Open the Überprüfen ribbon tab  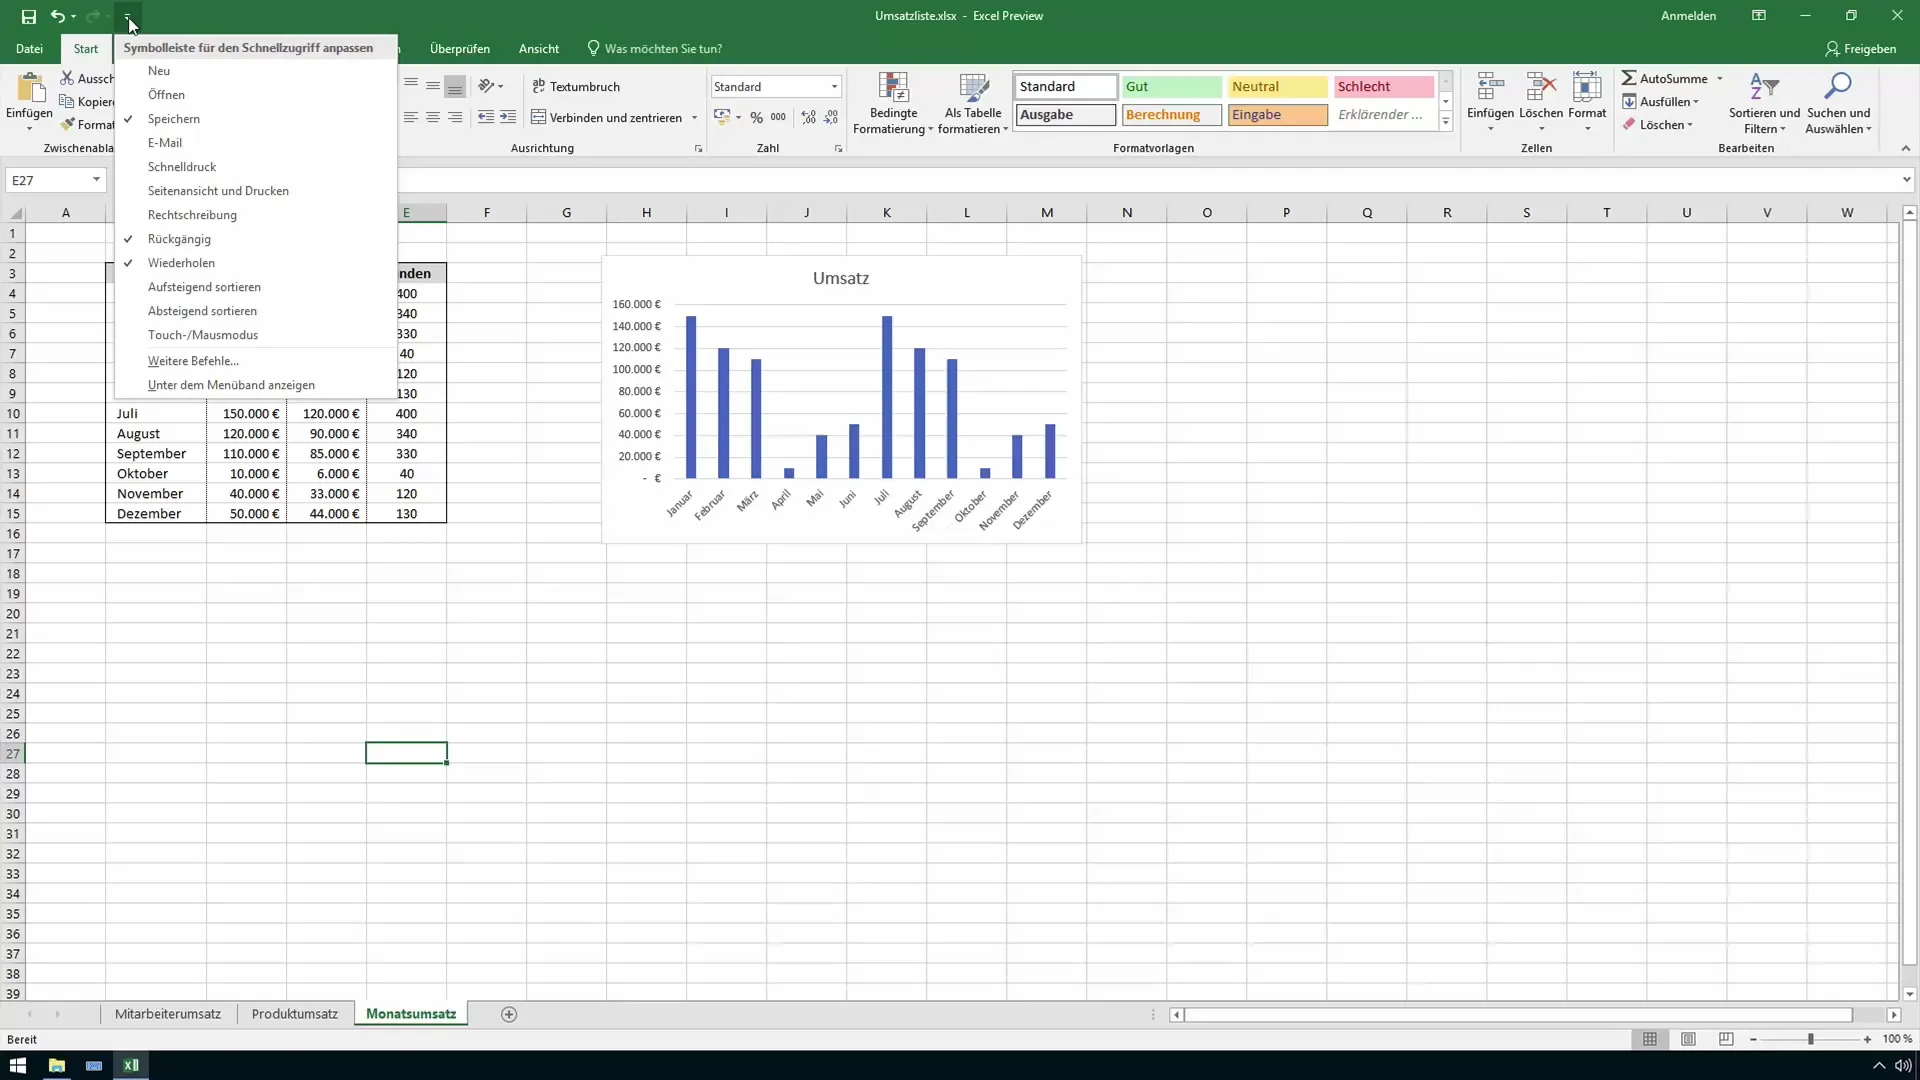click(x=460, y=48)
